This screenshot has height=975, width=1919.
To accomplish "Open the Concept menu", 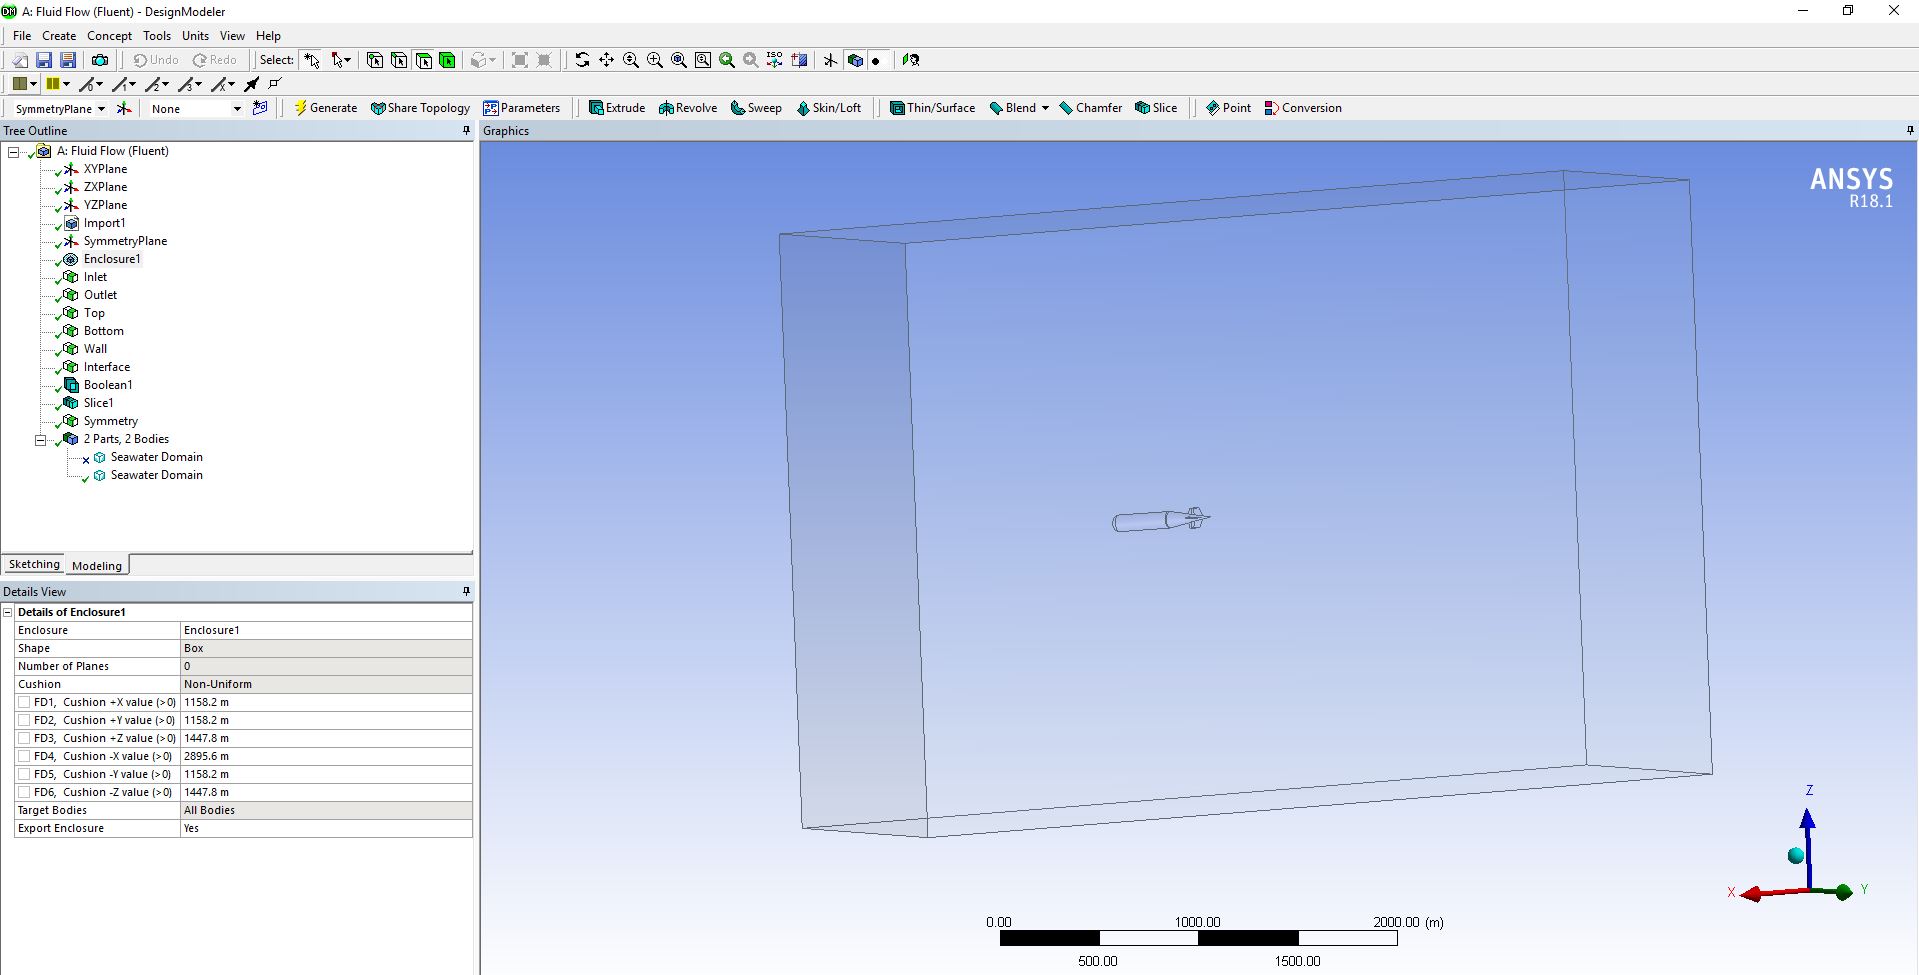I will click(109, 35).
